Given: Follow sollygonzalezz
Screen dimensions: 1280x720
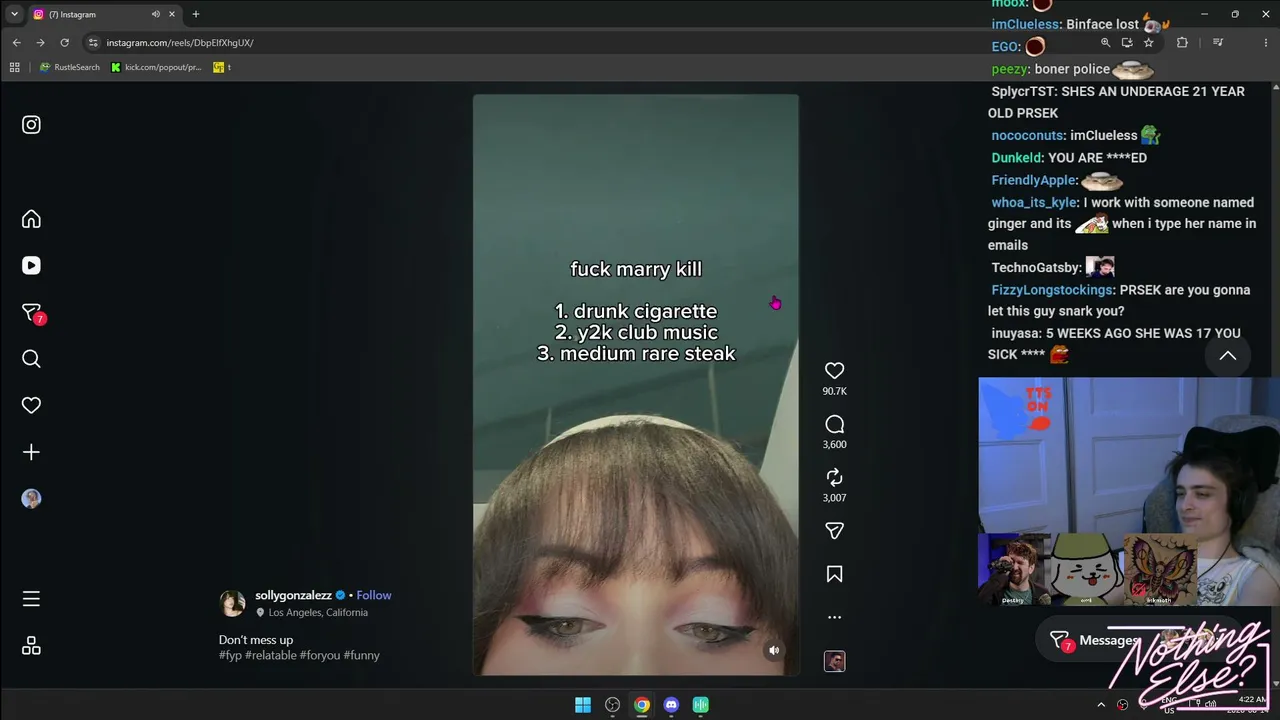Looking at the screenshot, I should (x=374, y=595).
